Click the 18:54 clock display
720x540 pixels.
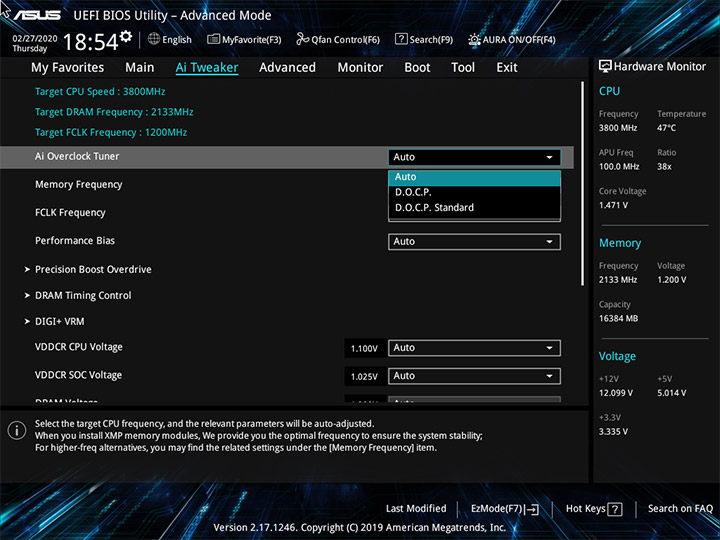90,42
